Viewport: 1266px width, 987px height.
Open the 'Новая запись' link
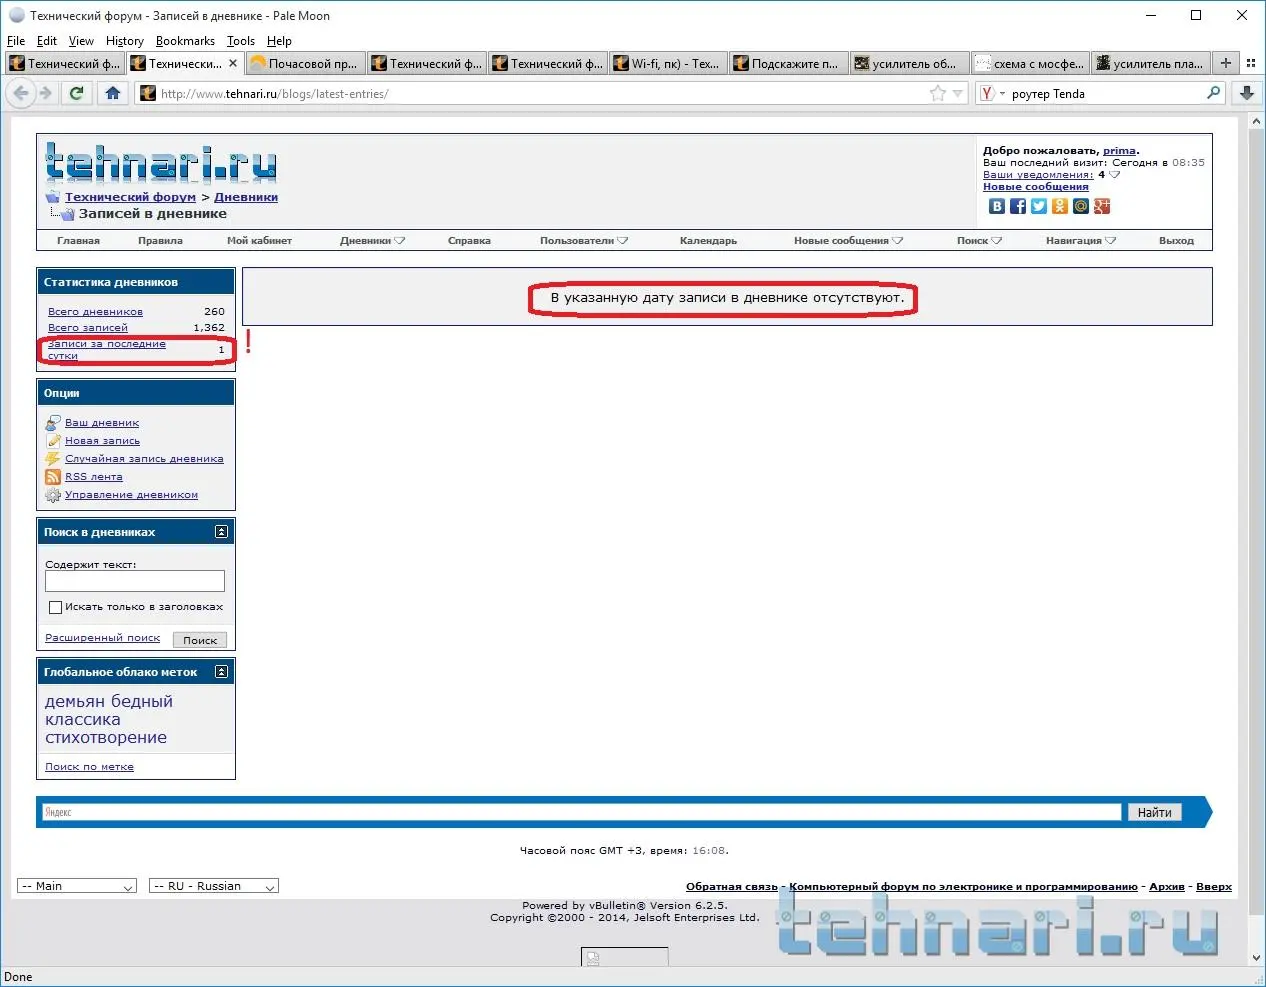102,441
